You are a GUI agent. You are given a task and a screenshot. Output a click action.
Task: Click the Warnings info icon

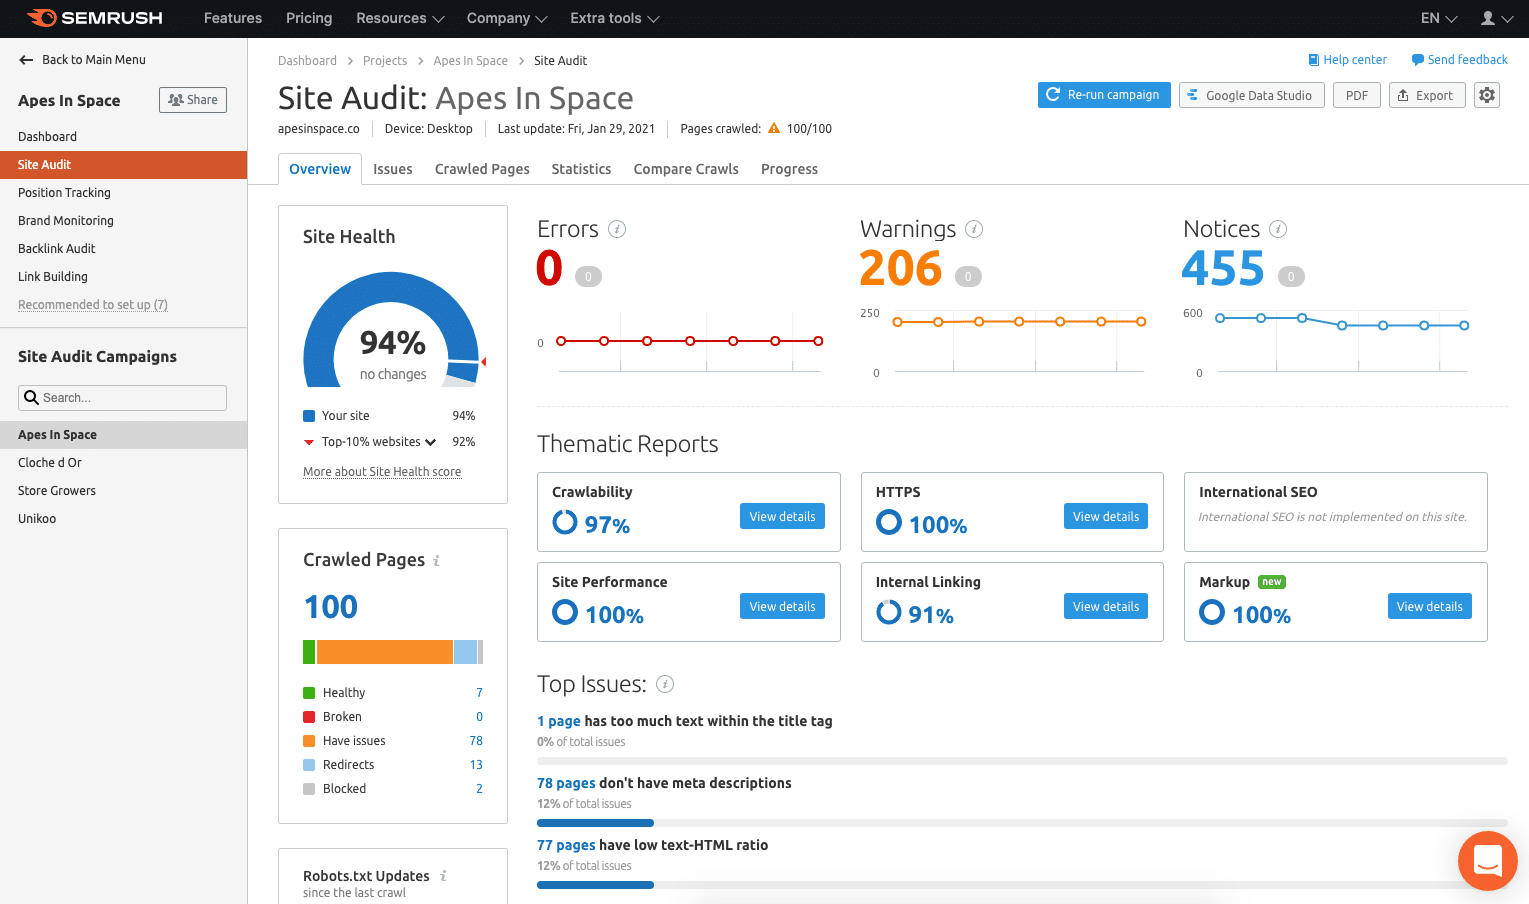(974, 229)
